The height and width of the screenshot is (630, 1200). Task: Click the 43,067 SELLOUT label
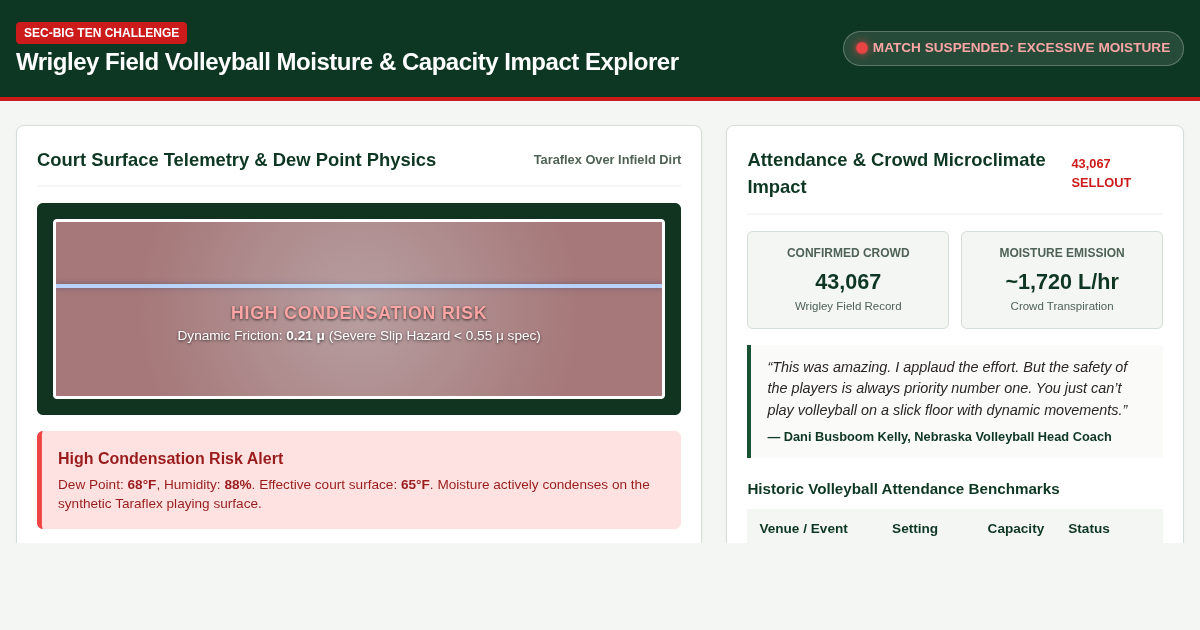[x=1101, y=173]
